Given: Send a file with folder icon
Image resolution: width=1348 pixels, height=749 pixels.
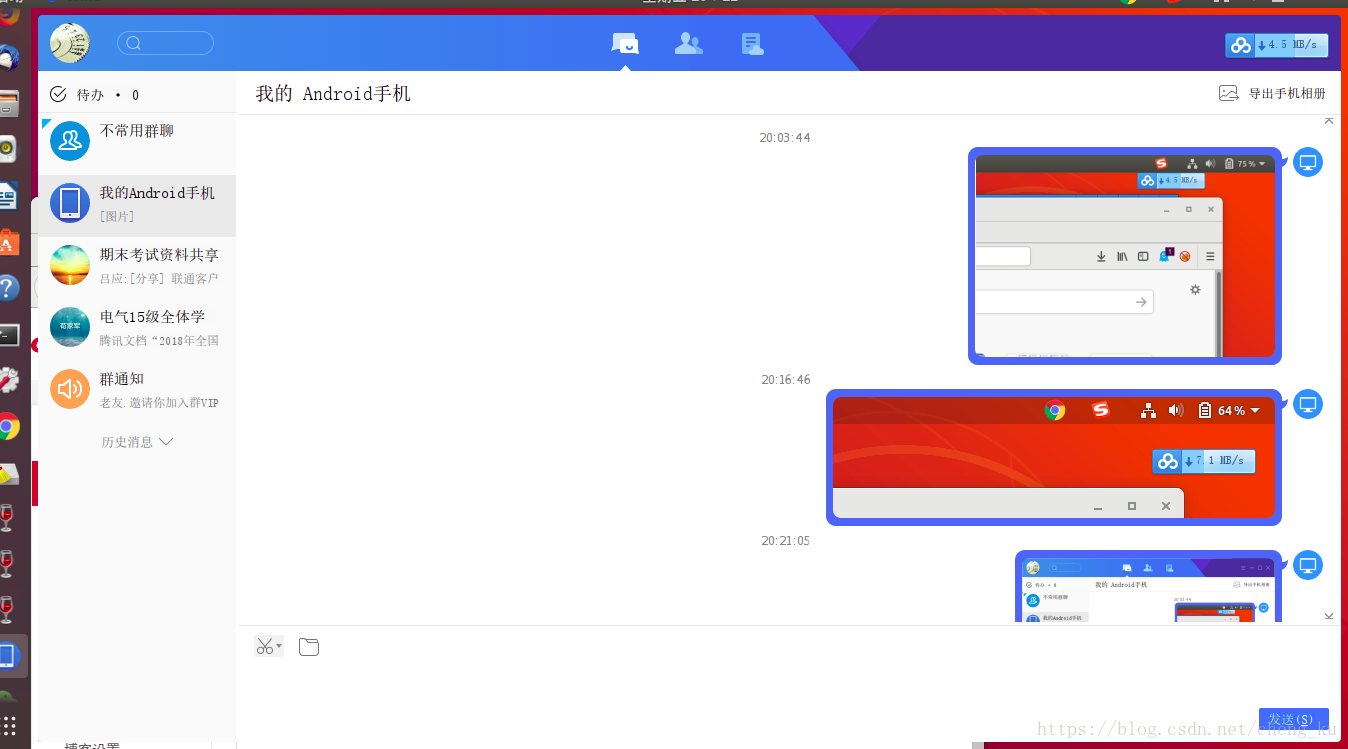Looking at the screenshot, I should coord(309,647).
